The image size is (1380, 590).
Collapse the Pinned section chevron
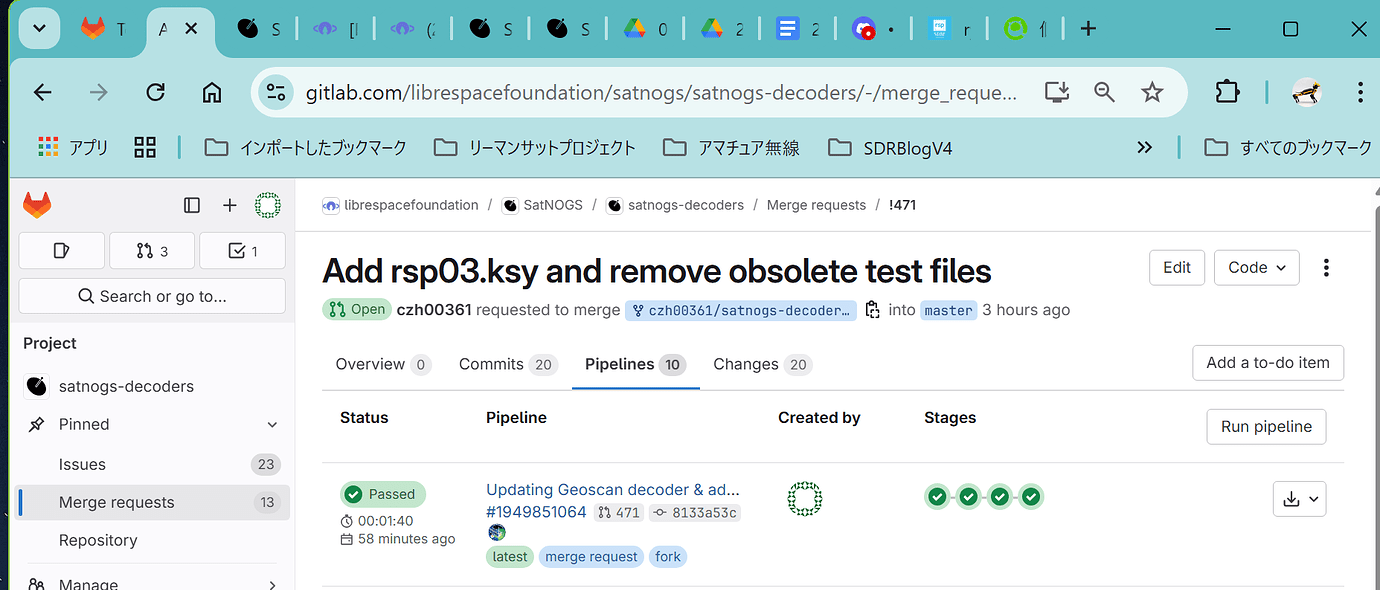tap(272, 424)
